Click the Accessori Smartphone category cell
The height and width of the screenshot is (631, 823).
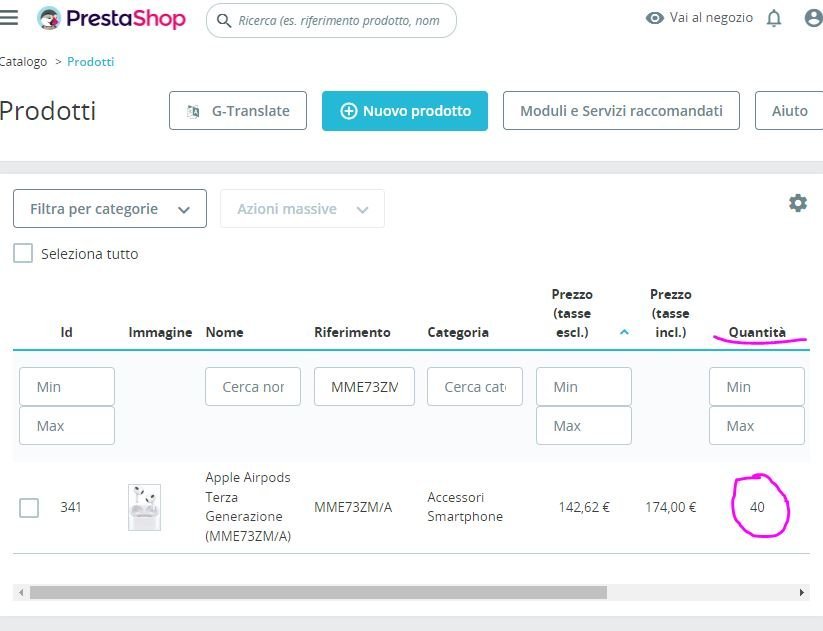(465, 507)
